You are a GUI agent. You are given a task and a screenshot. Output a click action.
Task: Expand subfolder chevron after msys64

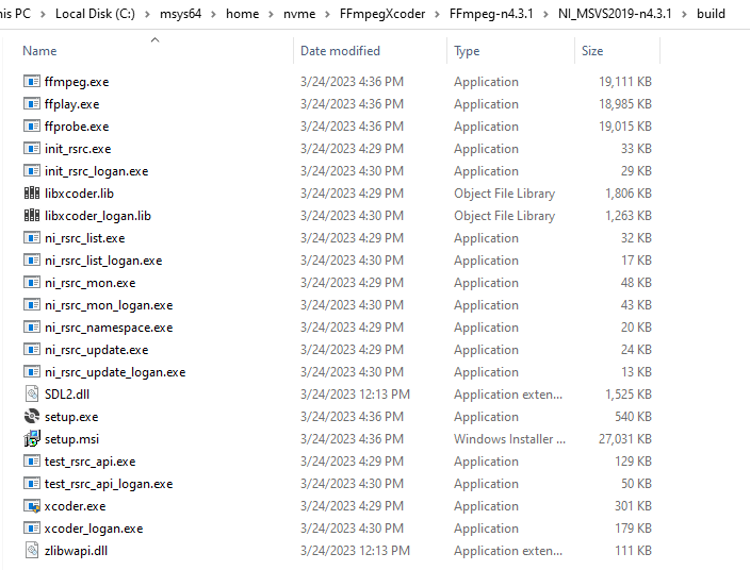(214, 14)
